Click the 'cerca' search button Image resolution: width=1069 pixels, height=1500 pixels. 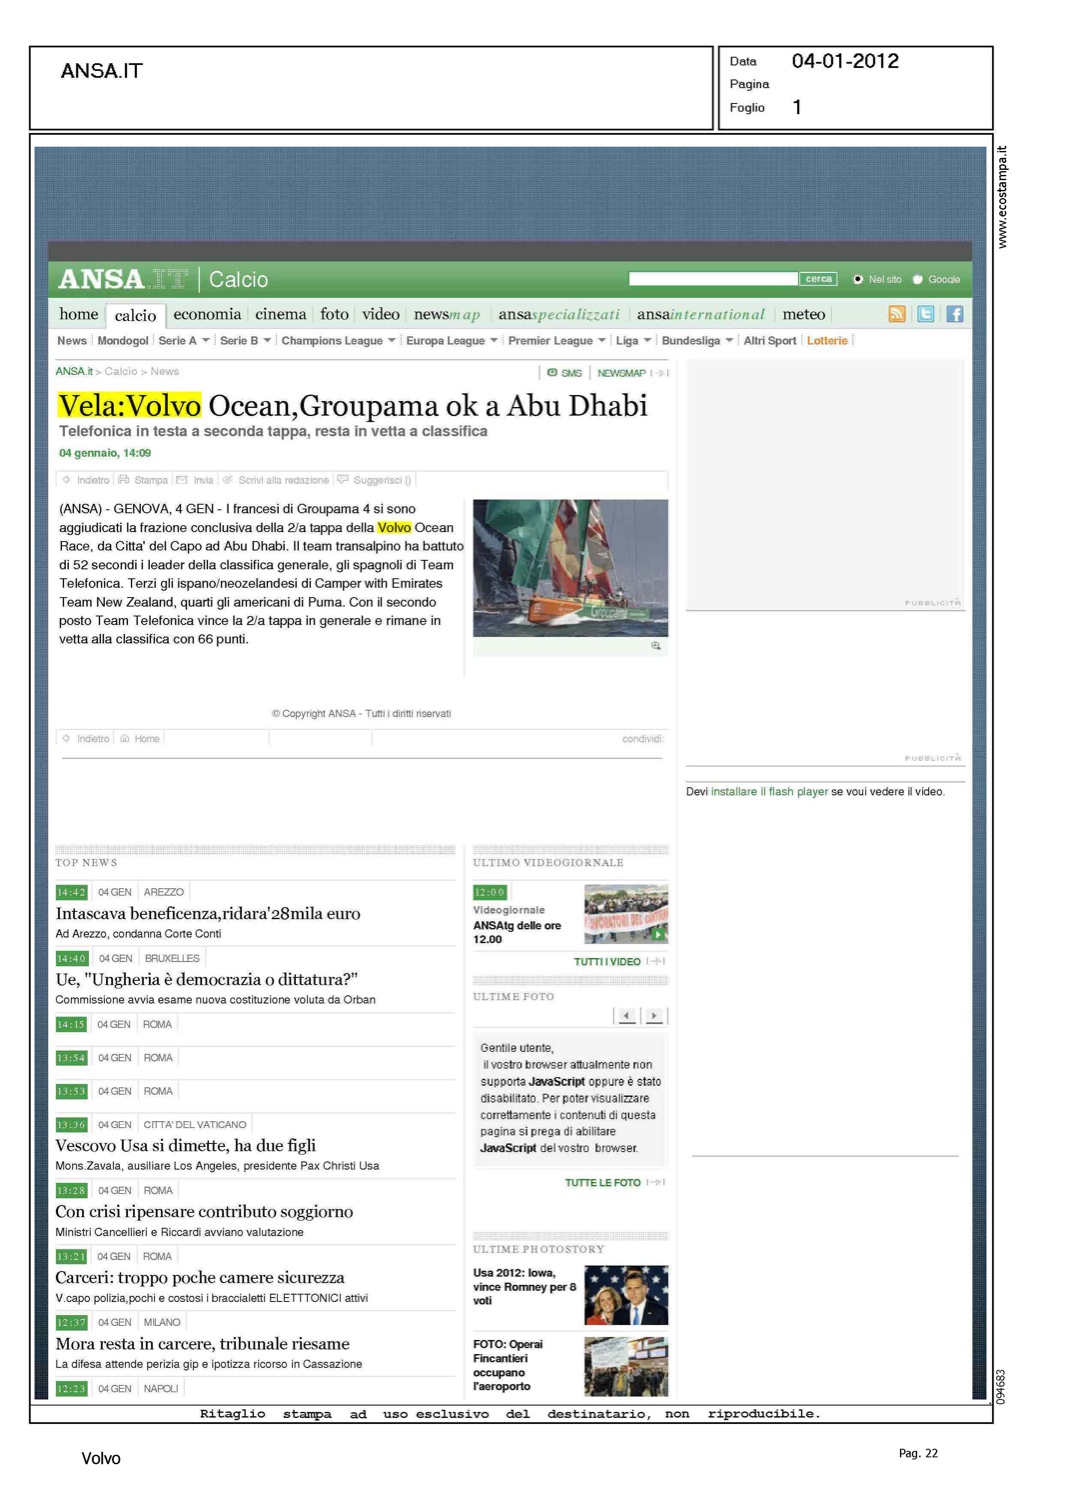818,279
